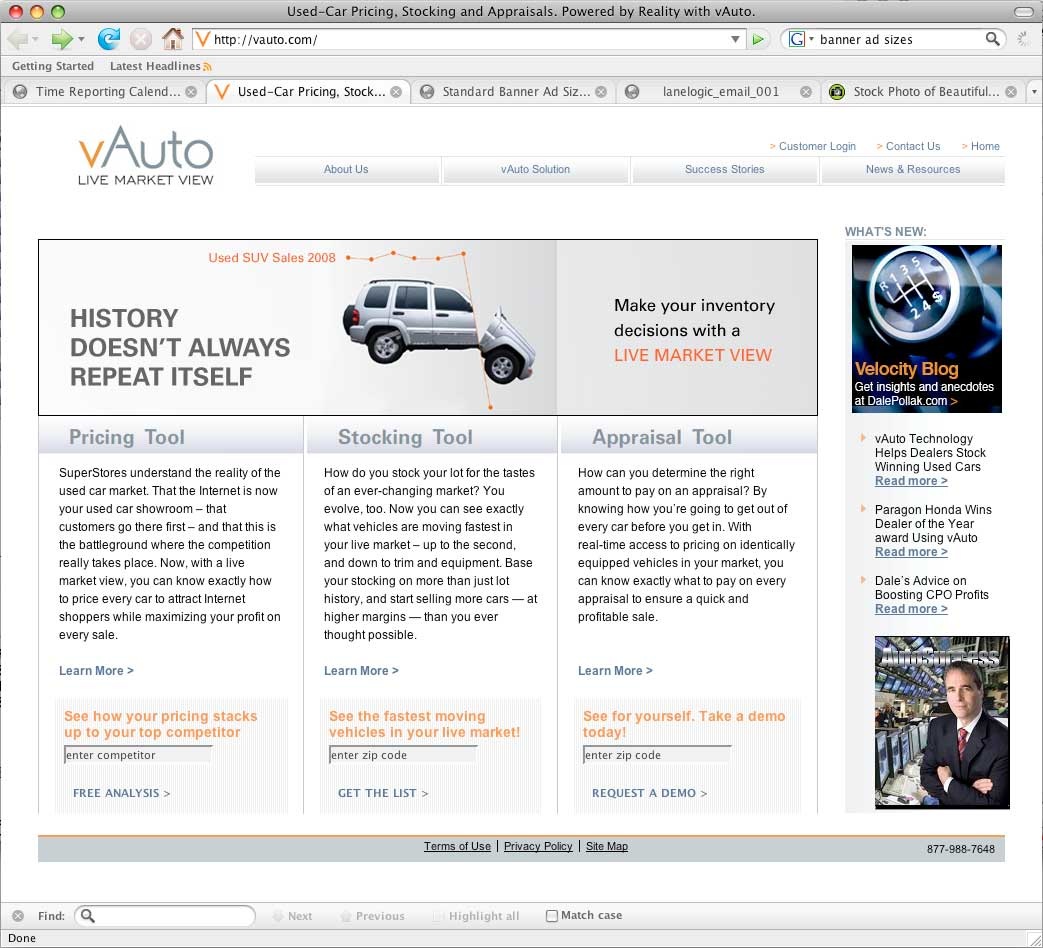
Task: Open the Success Stories navigation menu
Action: point(724,170)
